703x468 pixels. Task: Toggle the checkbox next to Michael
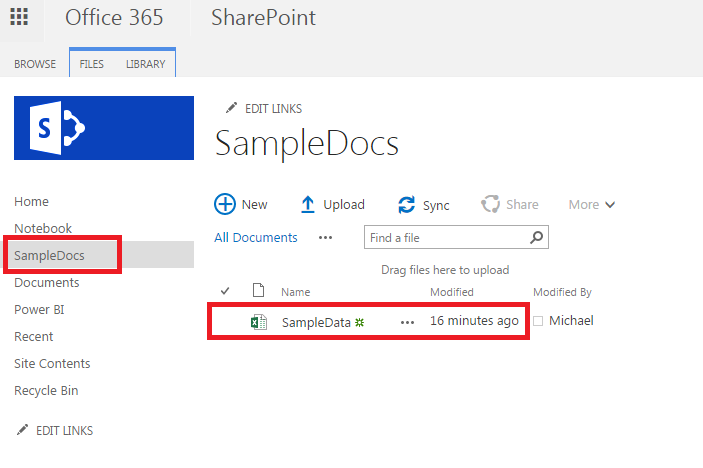tap(538, 321)
